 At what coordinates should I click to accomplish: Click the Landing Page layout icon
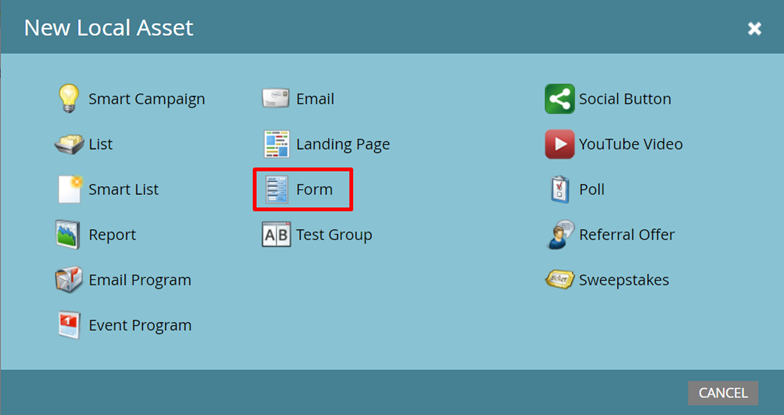[x=276, y=144]
